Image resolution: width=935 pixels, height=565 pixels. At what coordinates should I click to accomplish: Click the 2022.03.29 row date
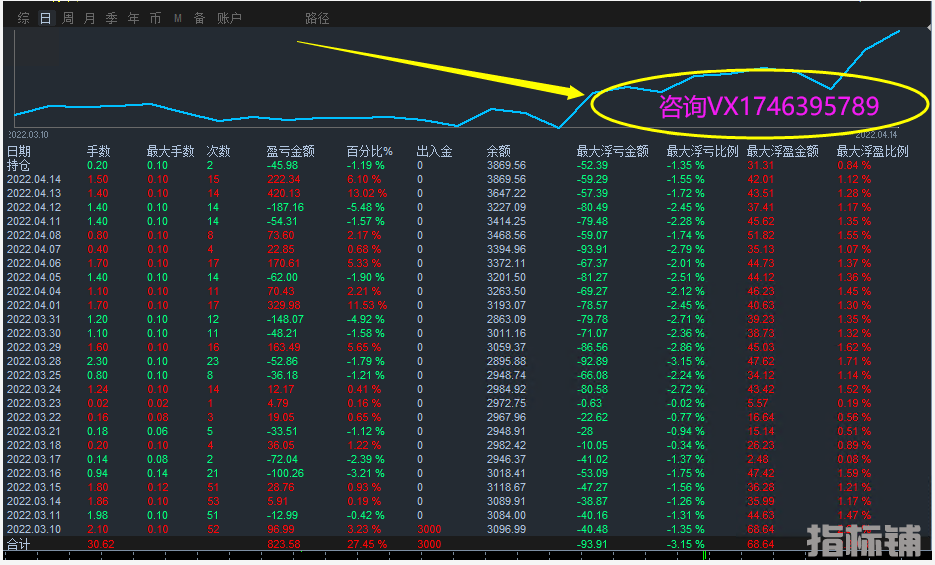pyautogui.click(x=33, y=347)
